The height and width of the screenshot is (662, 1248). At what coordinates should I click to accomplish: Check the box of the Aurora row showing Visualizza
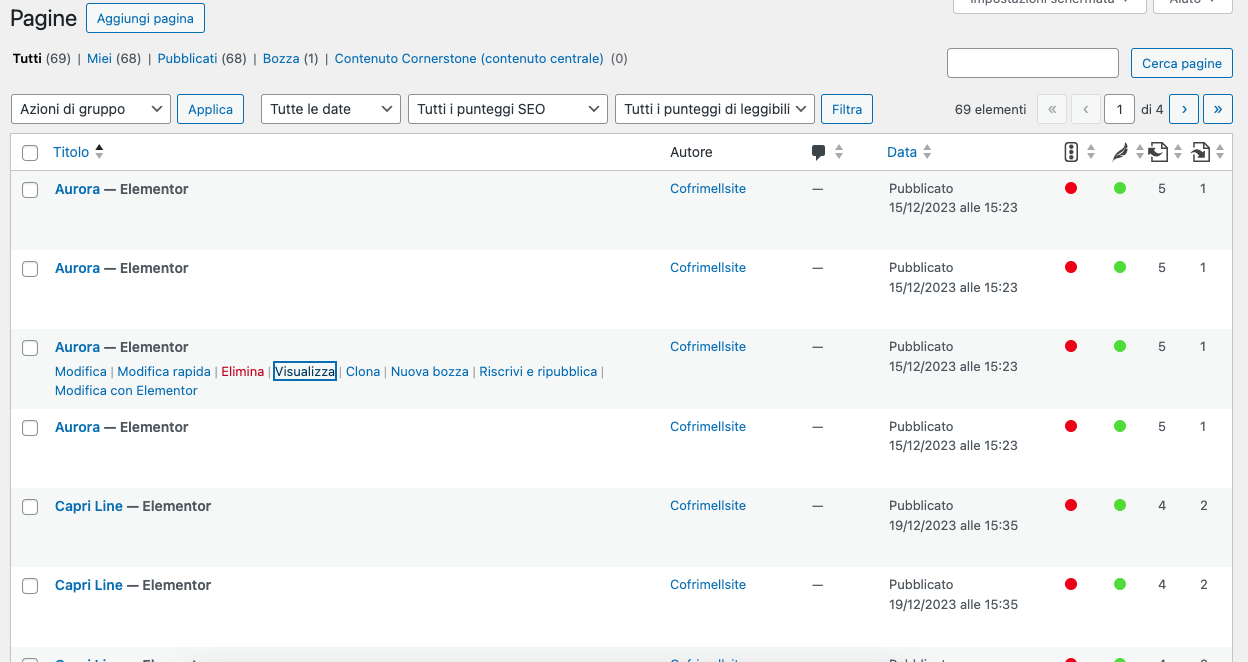(x=30, y=348)
